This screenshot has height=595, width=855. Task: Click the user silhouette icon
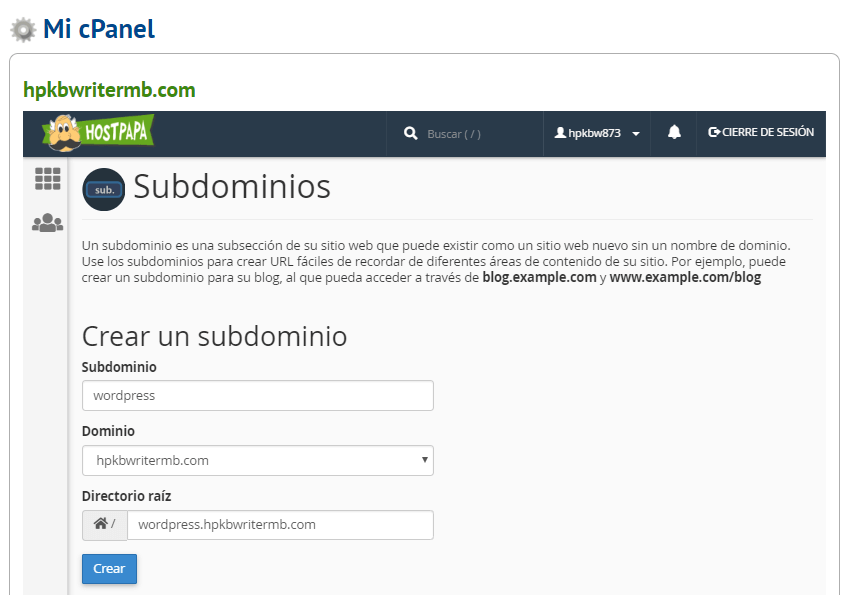tap(560, 133)
